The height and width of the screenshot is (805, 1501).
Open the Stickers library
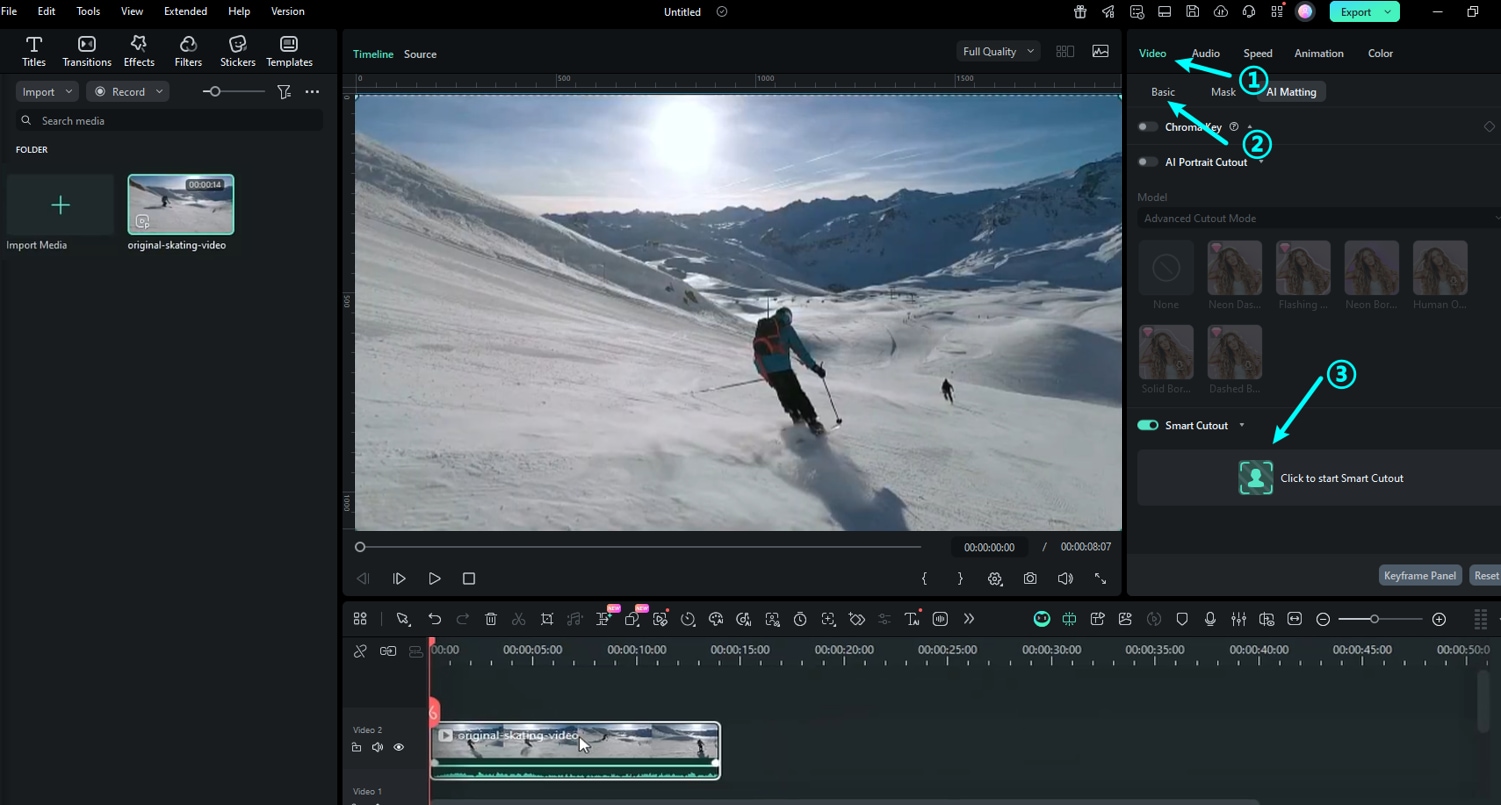pos(238,51)
